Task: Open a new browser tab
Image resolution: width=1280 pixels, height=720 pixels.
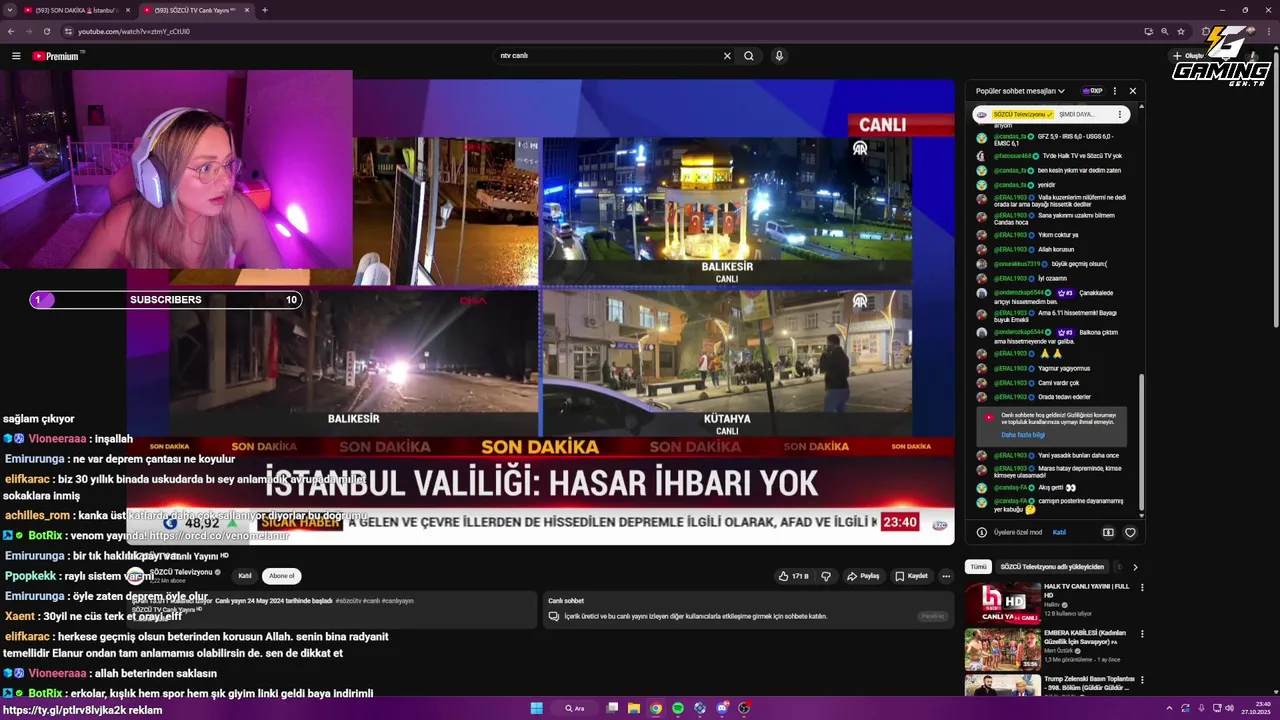Action: 265,10
